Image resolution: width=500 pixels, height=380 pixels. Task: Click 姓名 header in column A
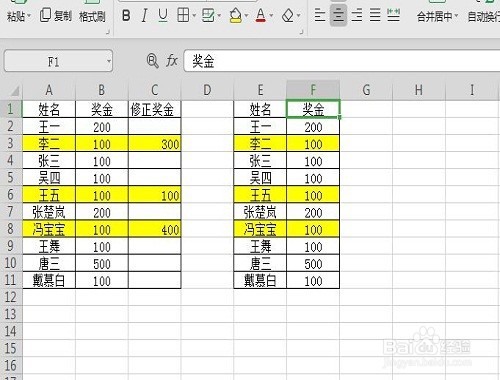tap(49, 109)
